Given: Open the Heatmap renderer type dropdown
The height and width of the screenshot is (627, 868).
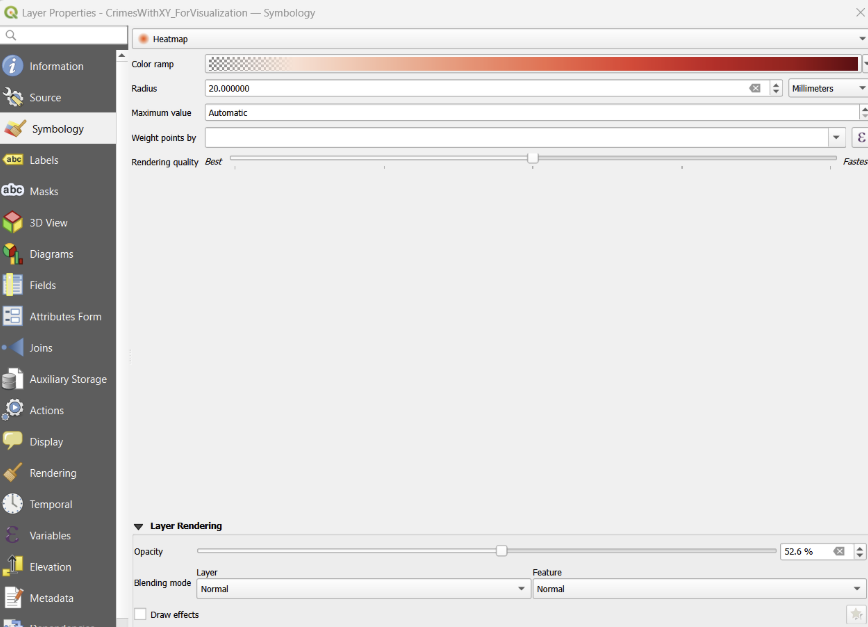Looking at the screenshot, I should pyautogui.click(x=498, y=39).
